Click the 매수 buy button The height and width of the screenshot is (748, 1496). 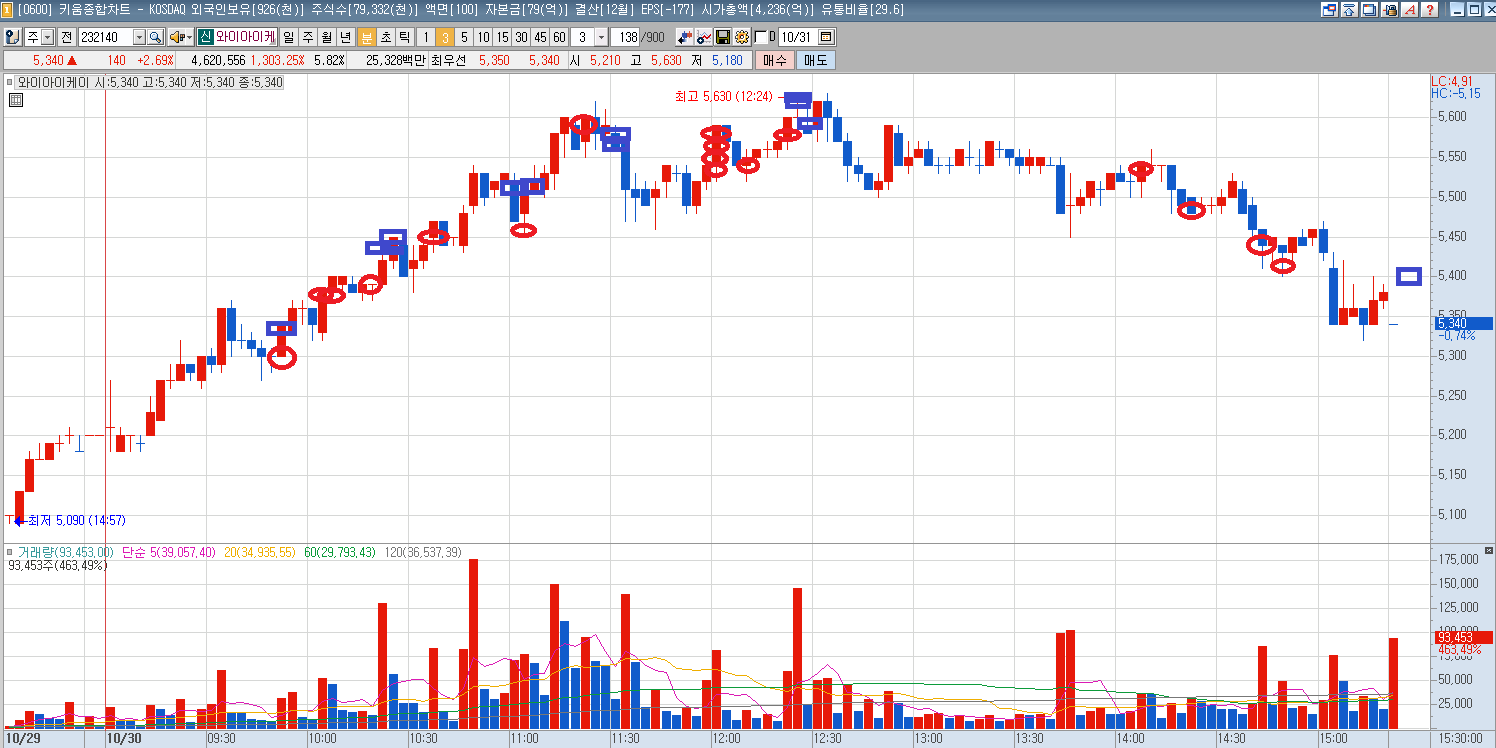tap(774, 60)
